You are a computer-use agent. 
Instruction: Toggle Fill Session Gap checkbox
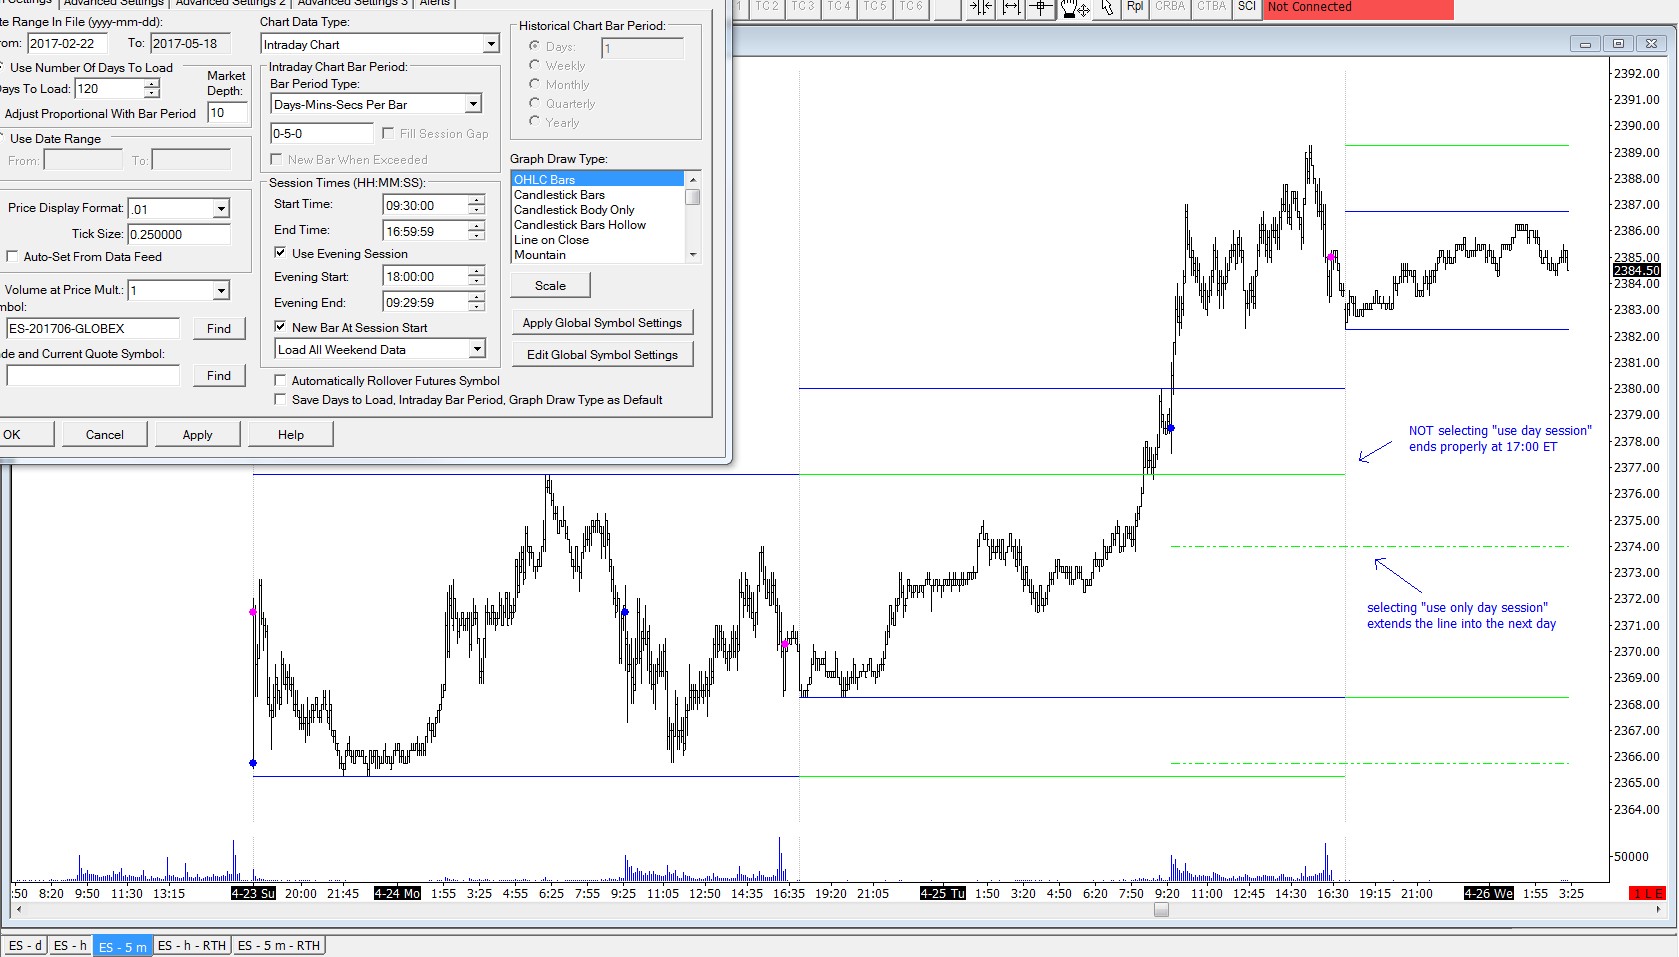(x=388, y=133)
